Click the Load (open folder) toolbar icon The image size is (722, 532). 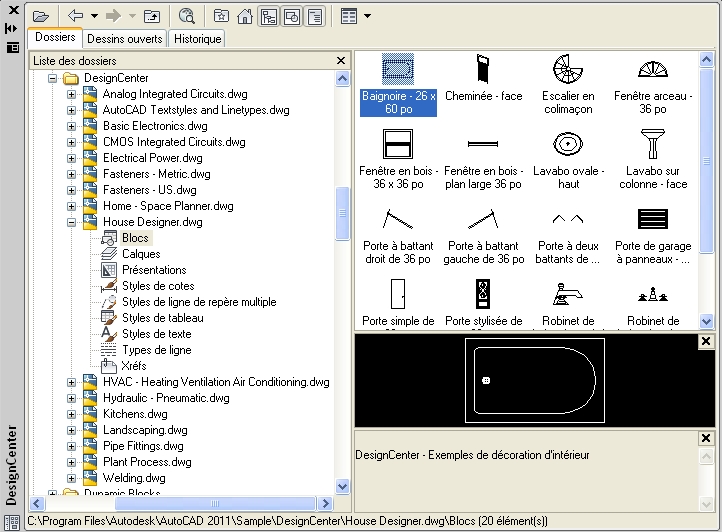tap(40, 16)
